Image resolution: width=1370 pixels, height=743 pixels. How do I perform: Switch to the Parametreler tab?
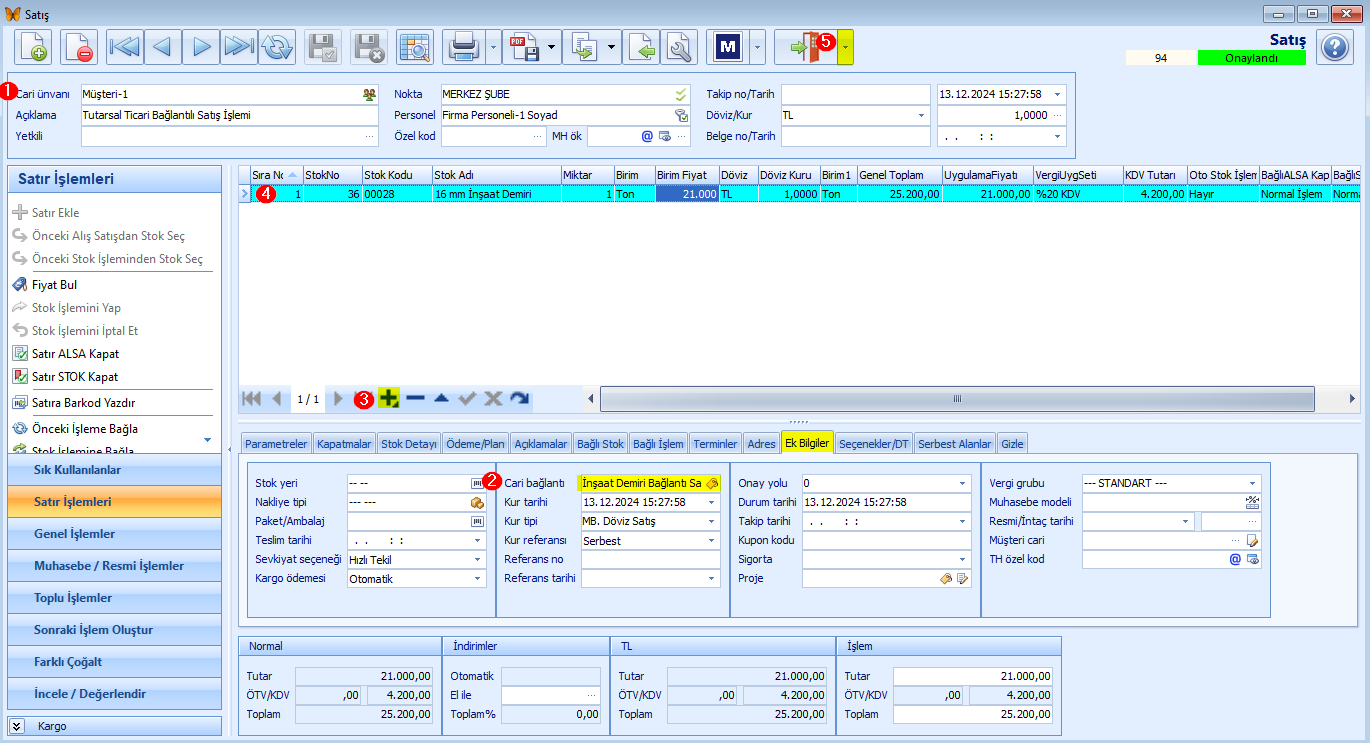276,443
